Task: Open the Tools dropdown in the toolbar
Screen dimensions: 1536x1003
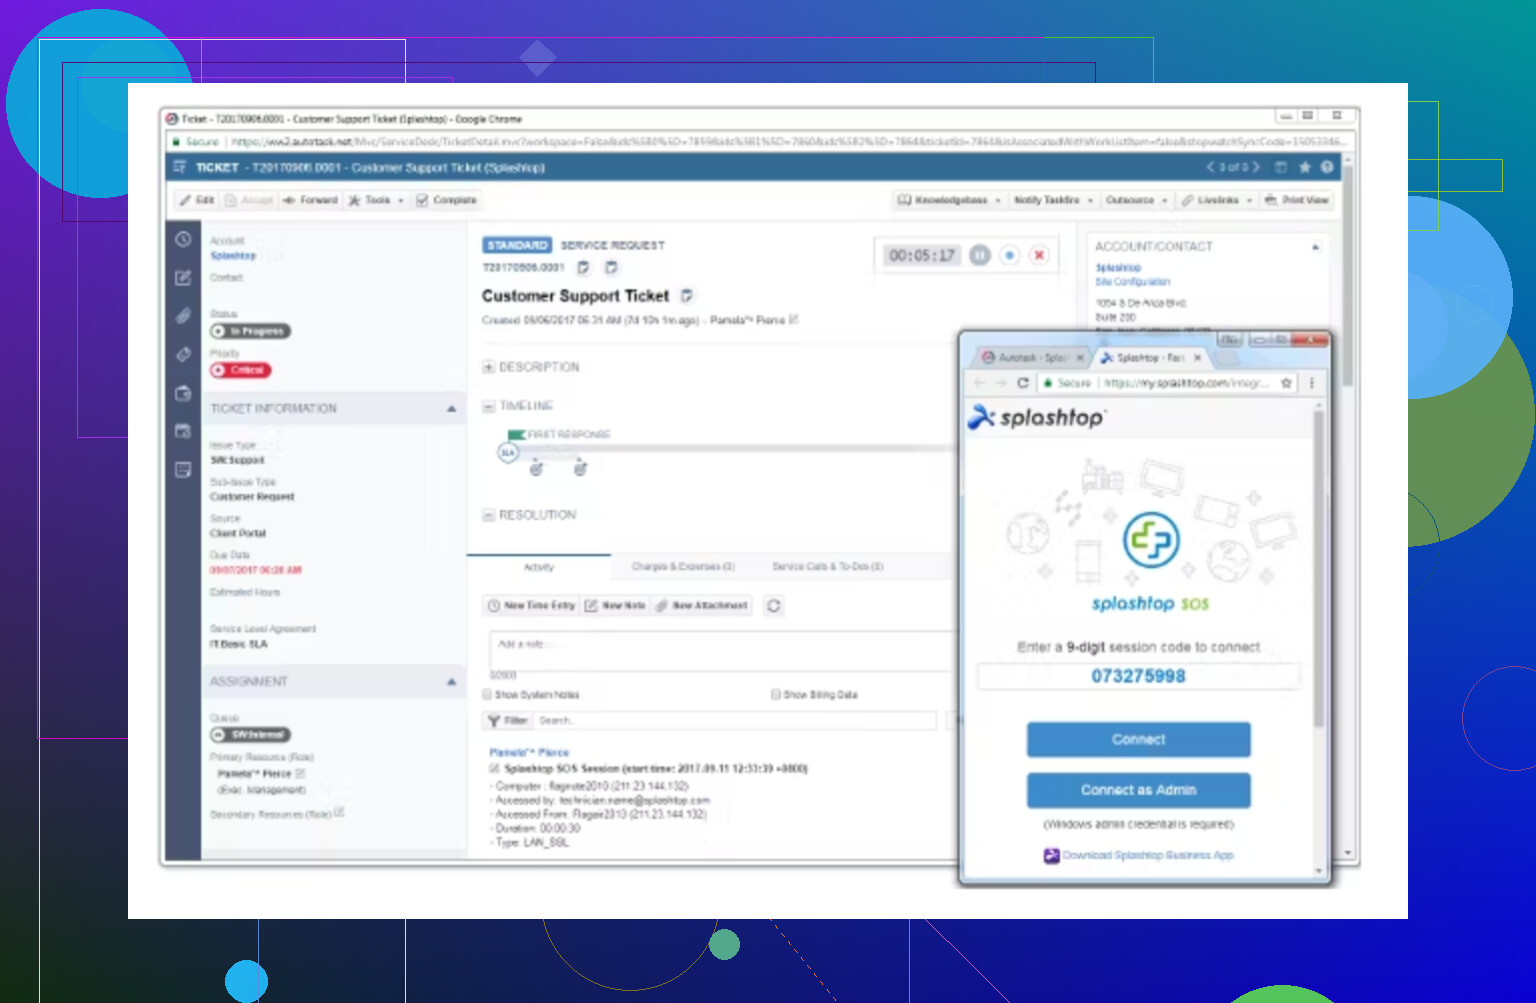Action: click(377, 200)
